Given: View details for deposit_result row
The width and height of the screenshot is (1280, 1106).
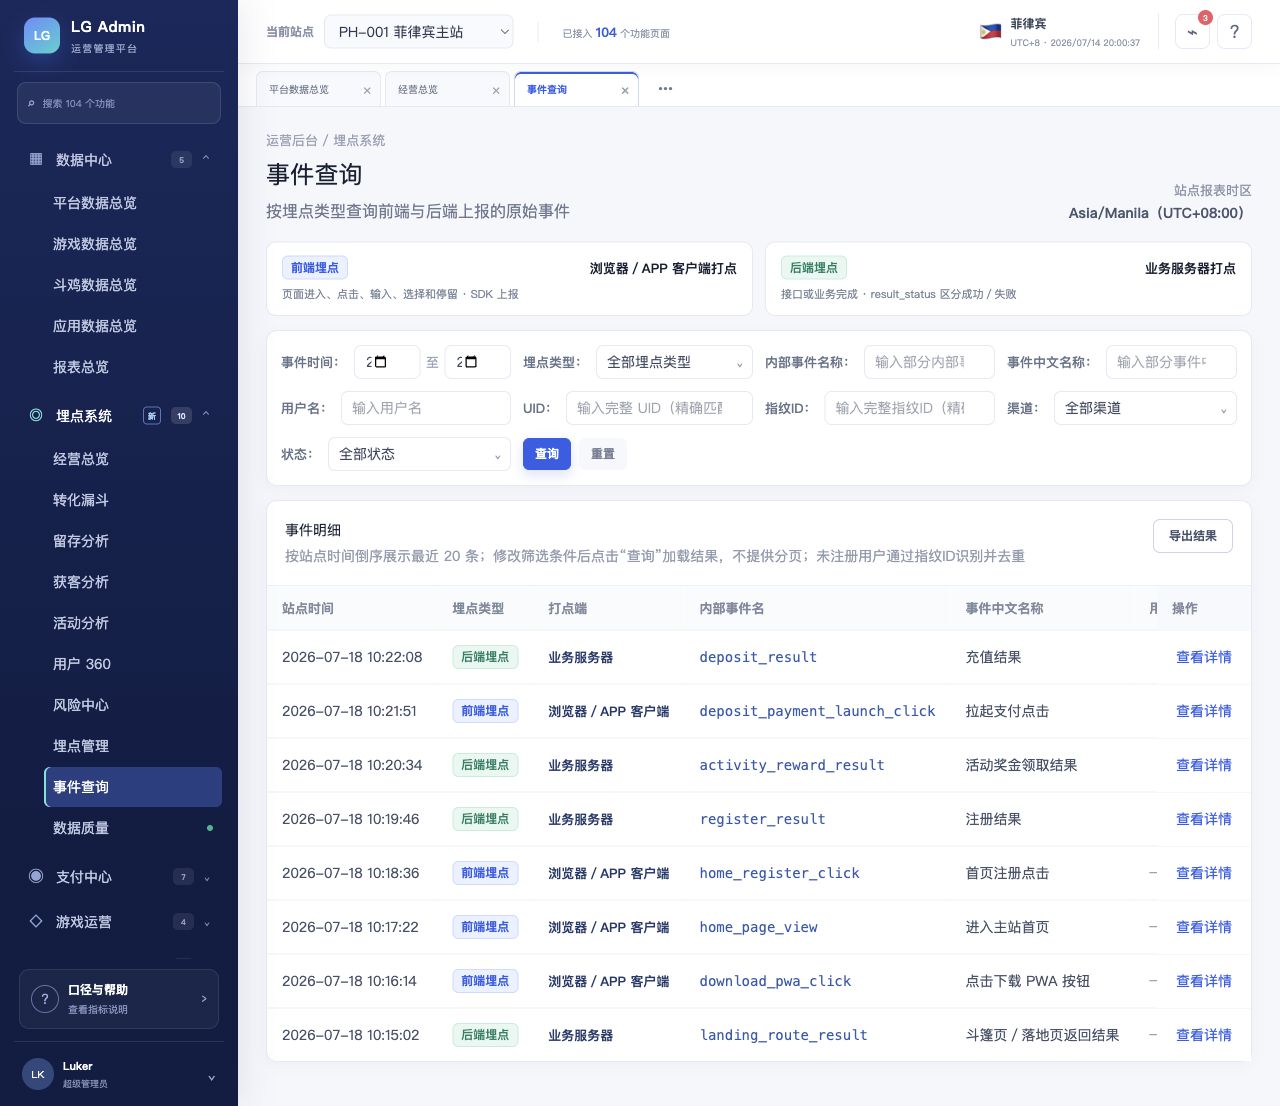Looking at the screenshot, I should 1203,657.
